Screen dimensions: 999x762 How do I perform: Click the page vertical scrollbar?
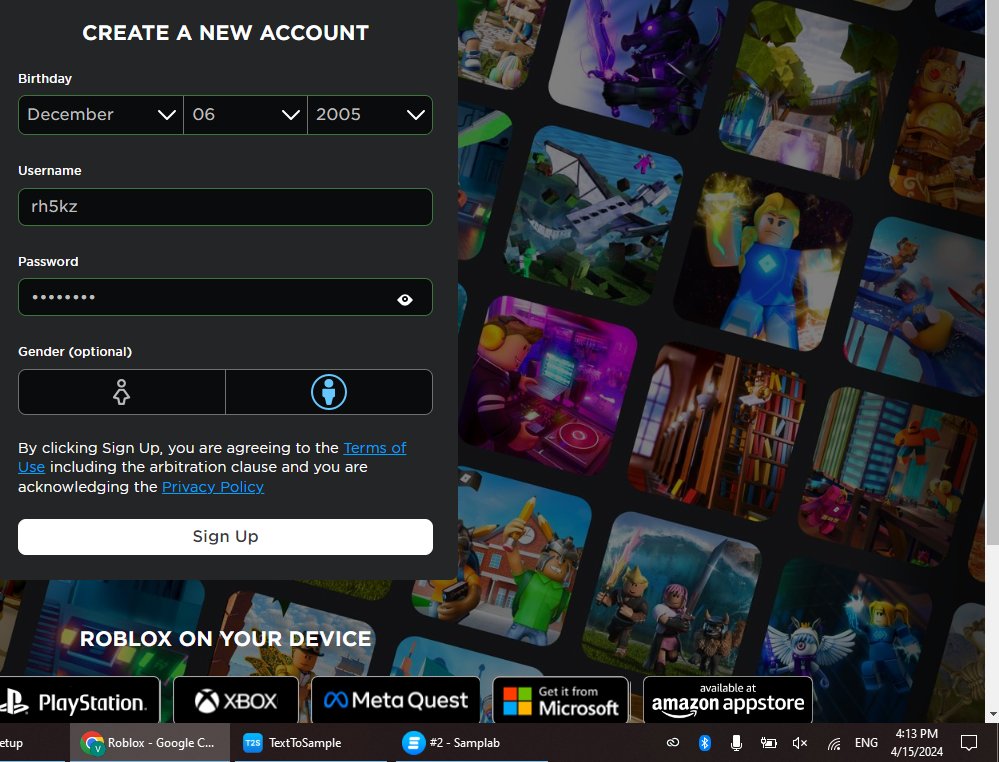tap(992, 272)
